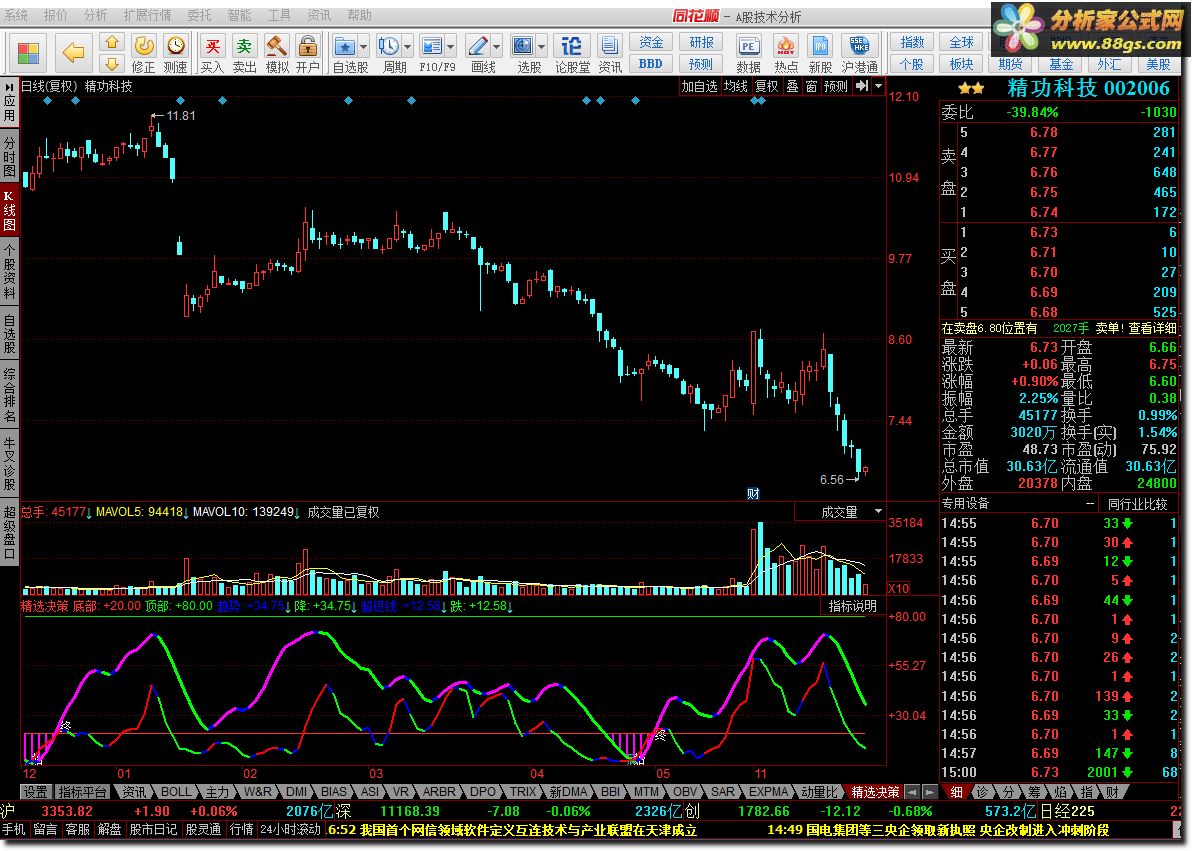The height and width of the screenshot is (851, 1193).
Task: Expand the 自选股 dropdown arrow
Action: point(364,46)
